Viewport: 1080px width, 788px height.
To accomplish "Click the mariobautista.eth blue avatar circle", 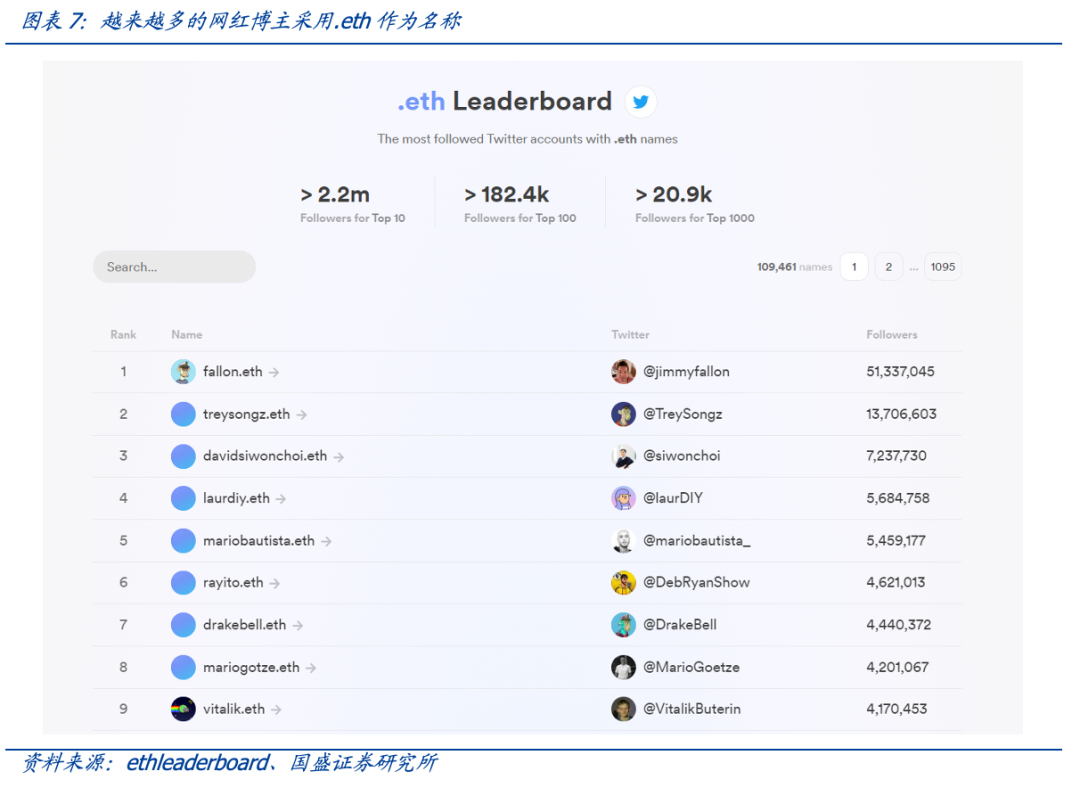I will (183, 541).
